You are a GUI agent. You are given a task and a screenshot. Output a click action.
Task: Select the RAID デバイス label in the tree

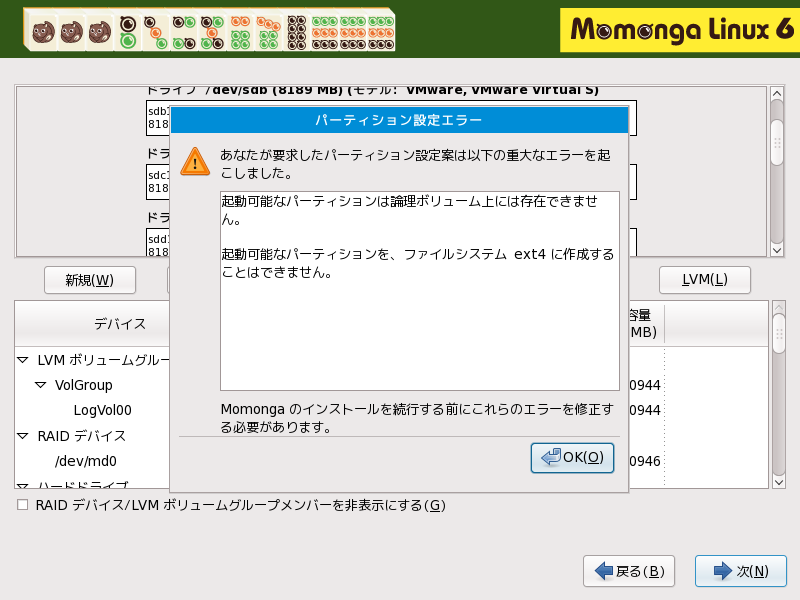click(82, 436)
